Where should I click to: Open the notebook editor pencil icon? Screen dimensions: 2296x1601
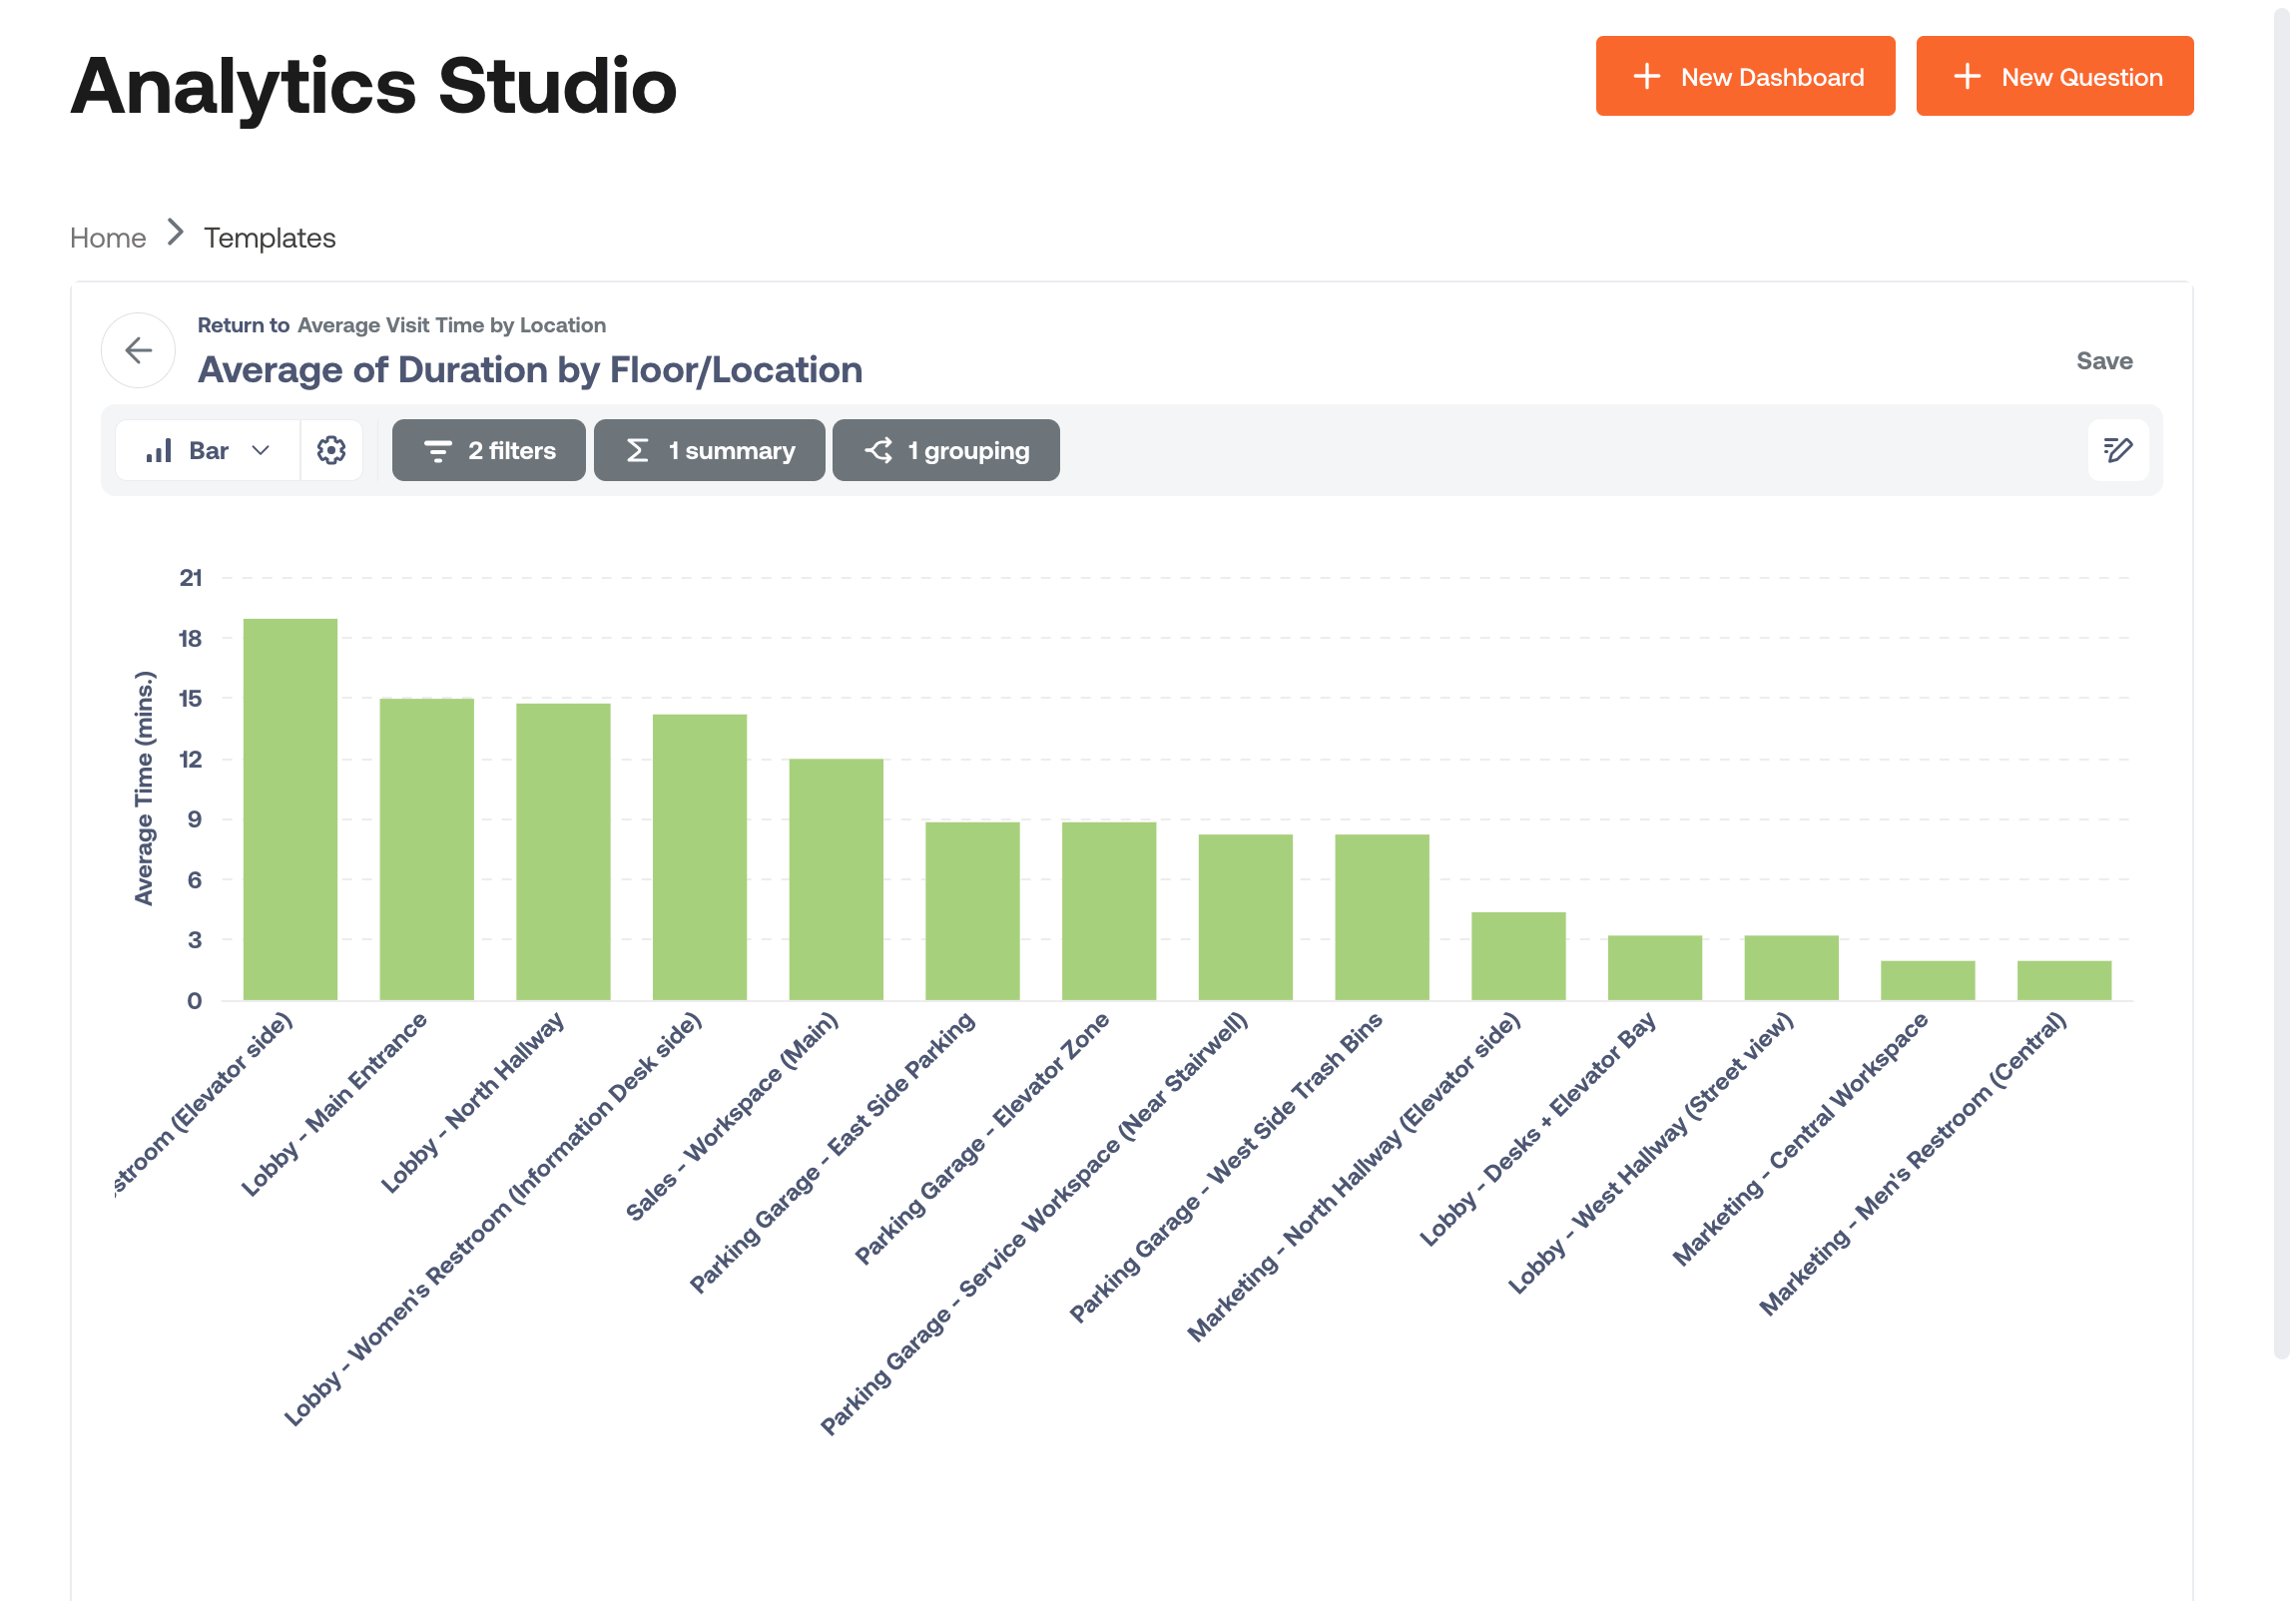pyautogui.click(x=2117, y=450)
